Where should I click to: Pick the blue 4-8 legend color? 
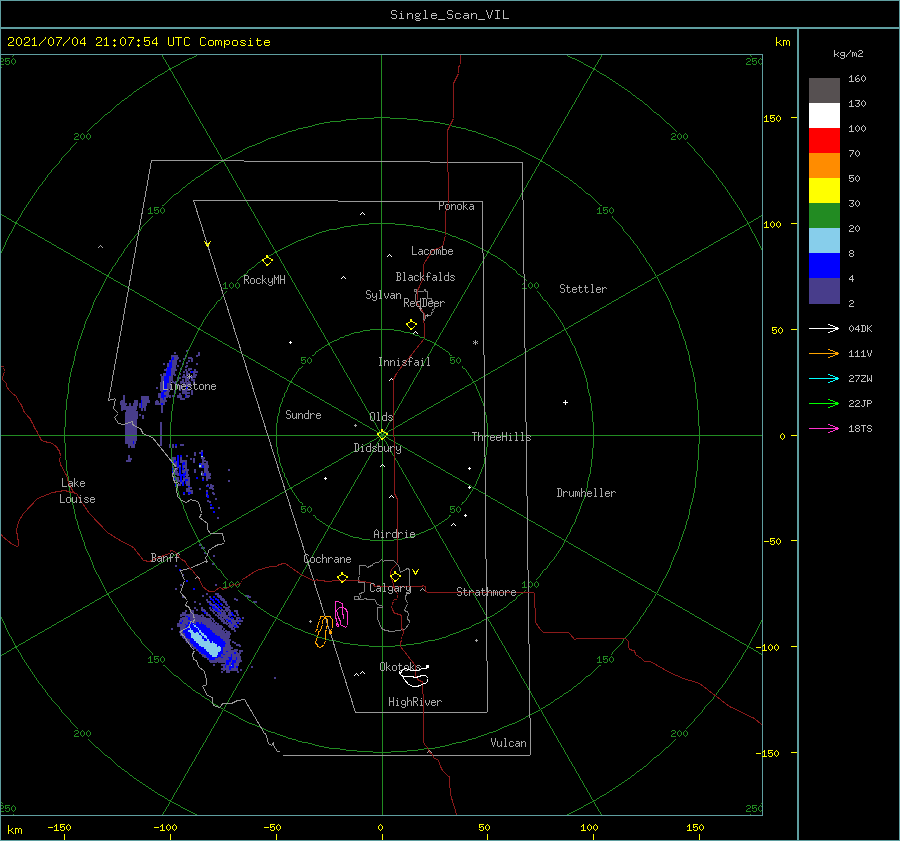pyautogui.click(x=824, y=265)
